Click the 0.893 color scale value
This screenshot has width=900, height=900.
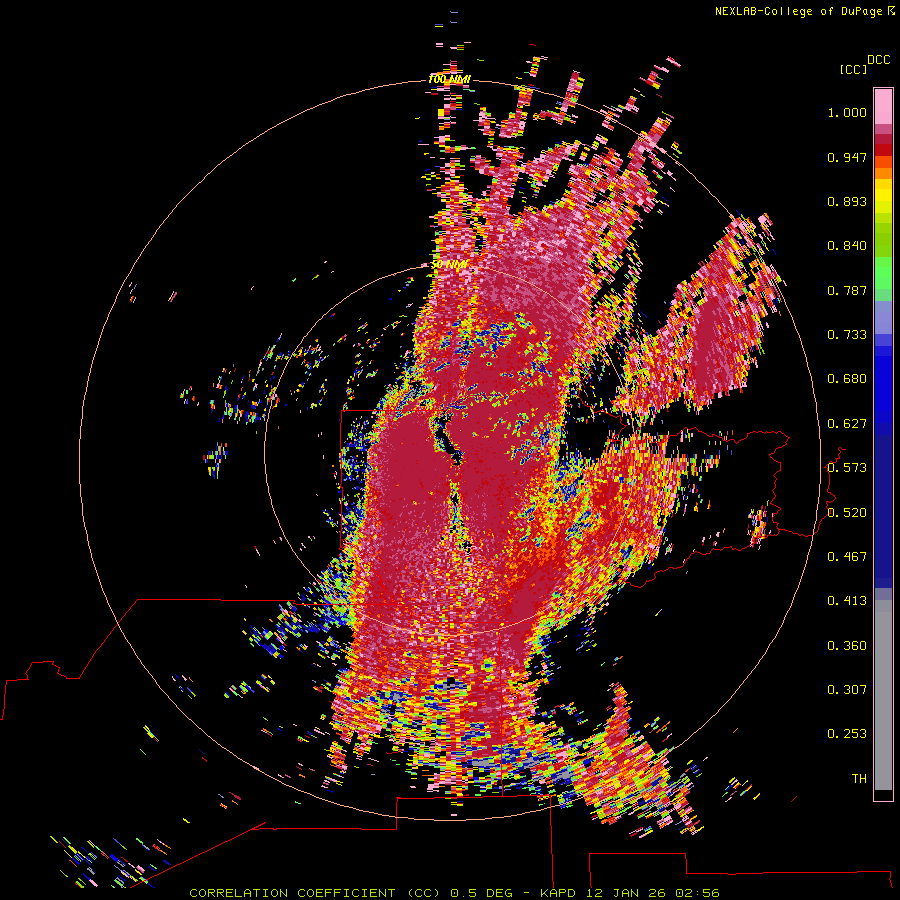point(847,201)
